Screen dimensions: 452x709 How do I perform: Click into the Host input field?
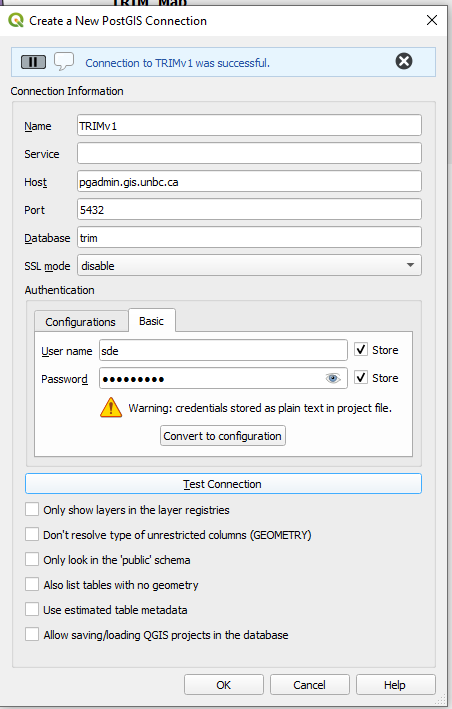pyautogui.click(x=249, y=181)
